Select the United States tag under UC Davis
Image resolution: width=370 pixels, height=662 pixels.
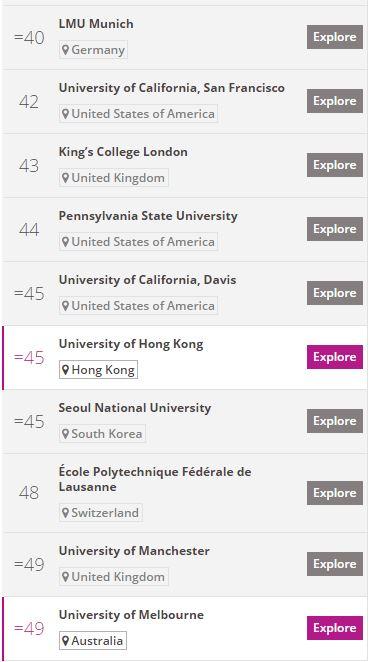coord(139,306)
